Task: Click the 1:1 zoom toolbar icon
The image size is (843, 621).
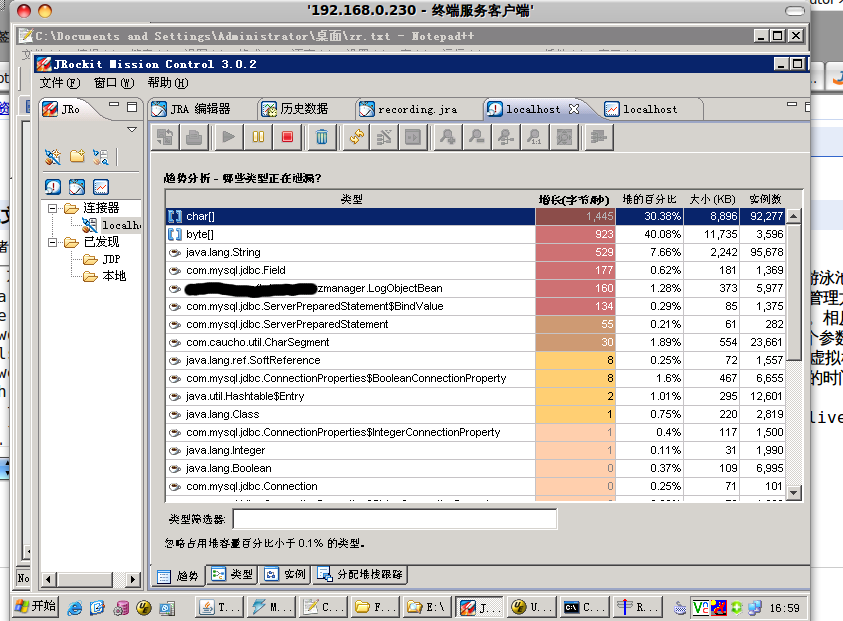Action: click(x=534, y=137)
